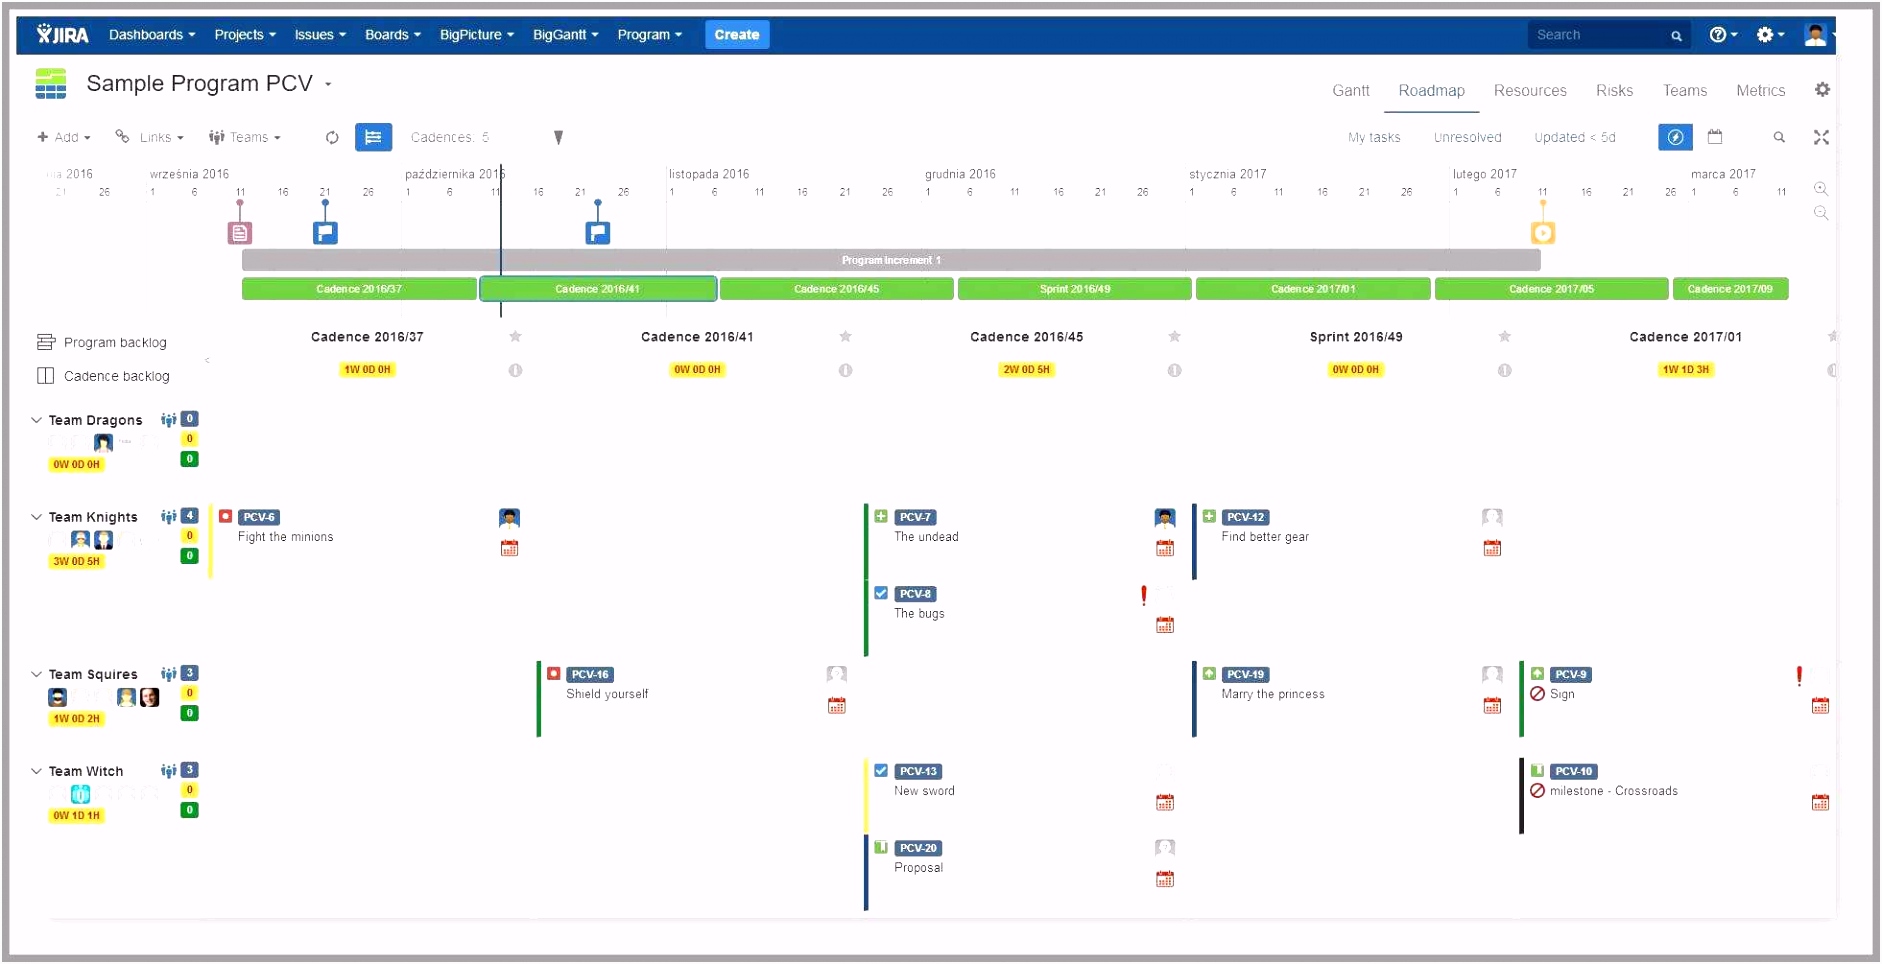Click info icon under Cadence 2016/37
Image resolution: width=1882 pixels, height=964 pixels.
point(515,370)
